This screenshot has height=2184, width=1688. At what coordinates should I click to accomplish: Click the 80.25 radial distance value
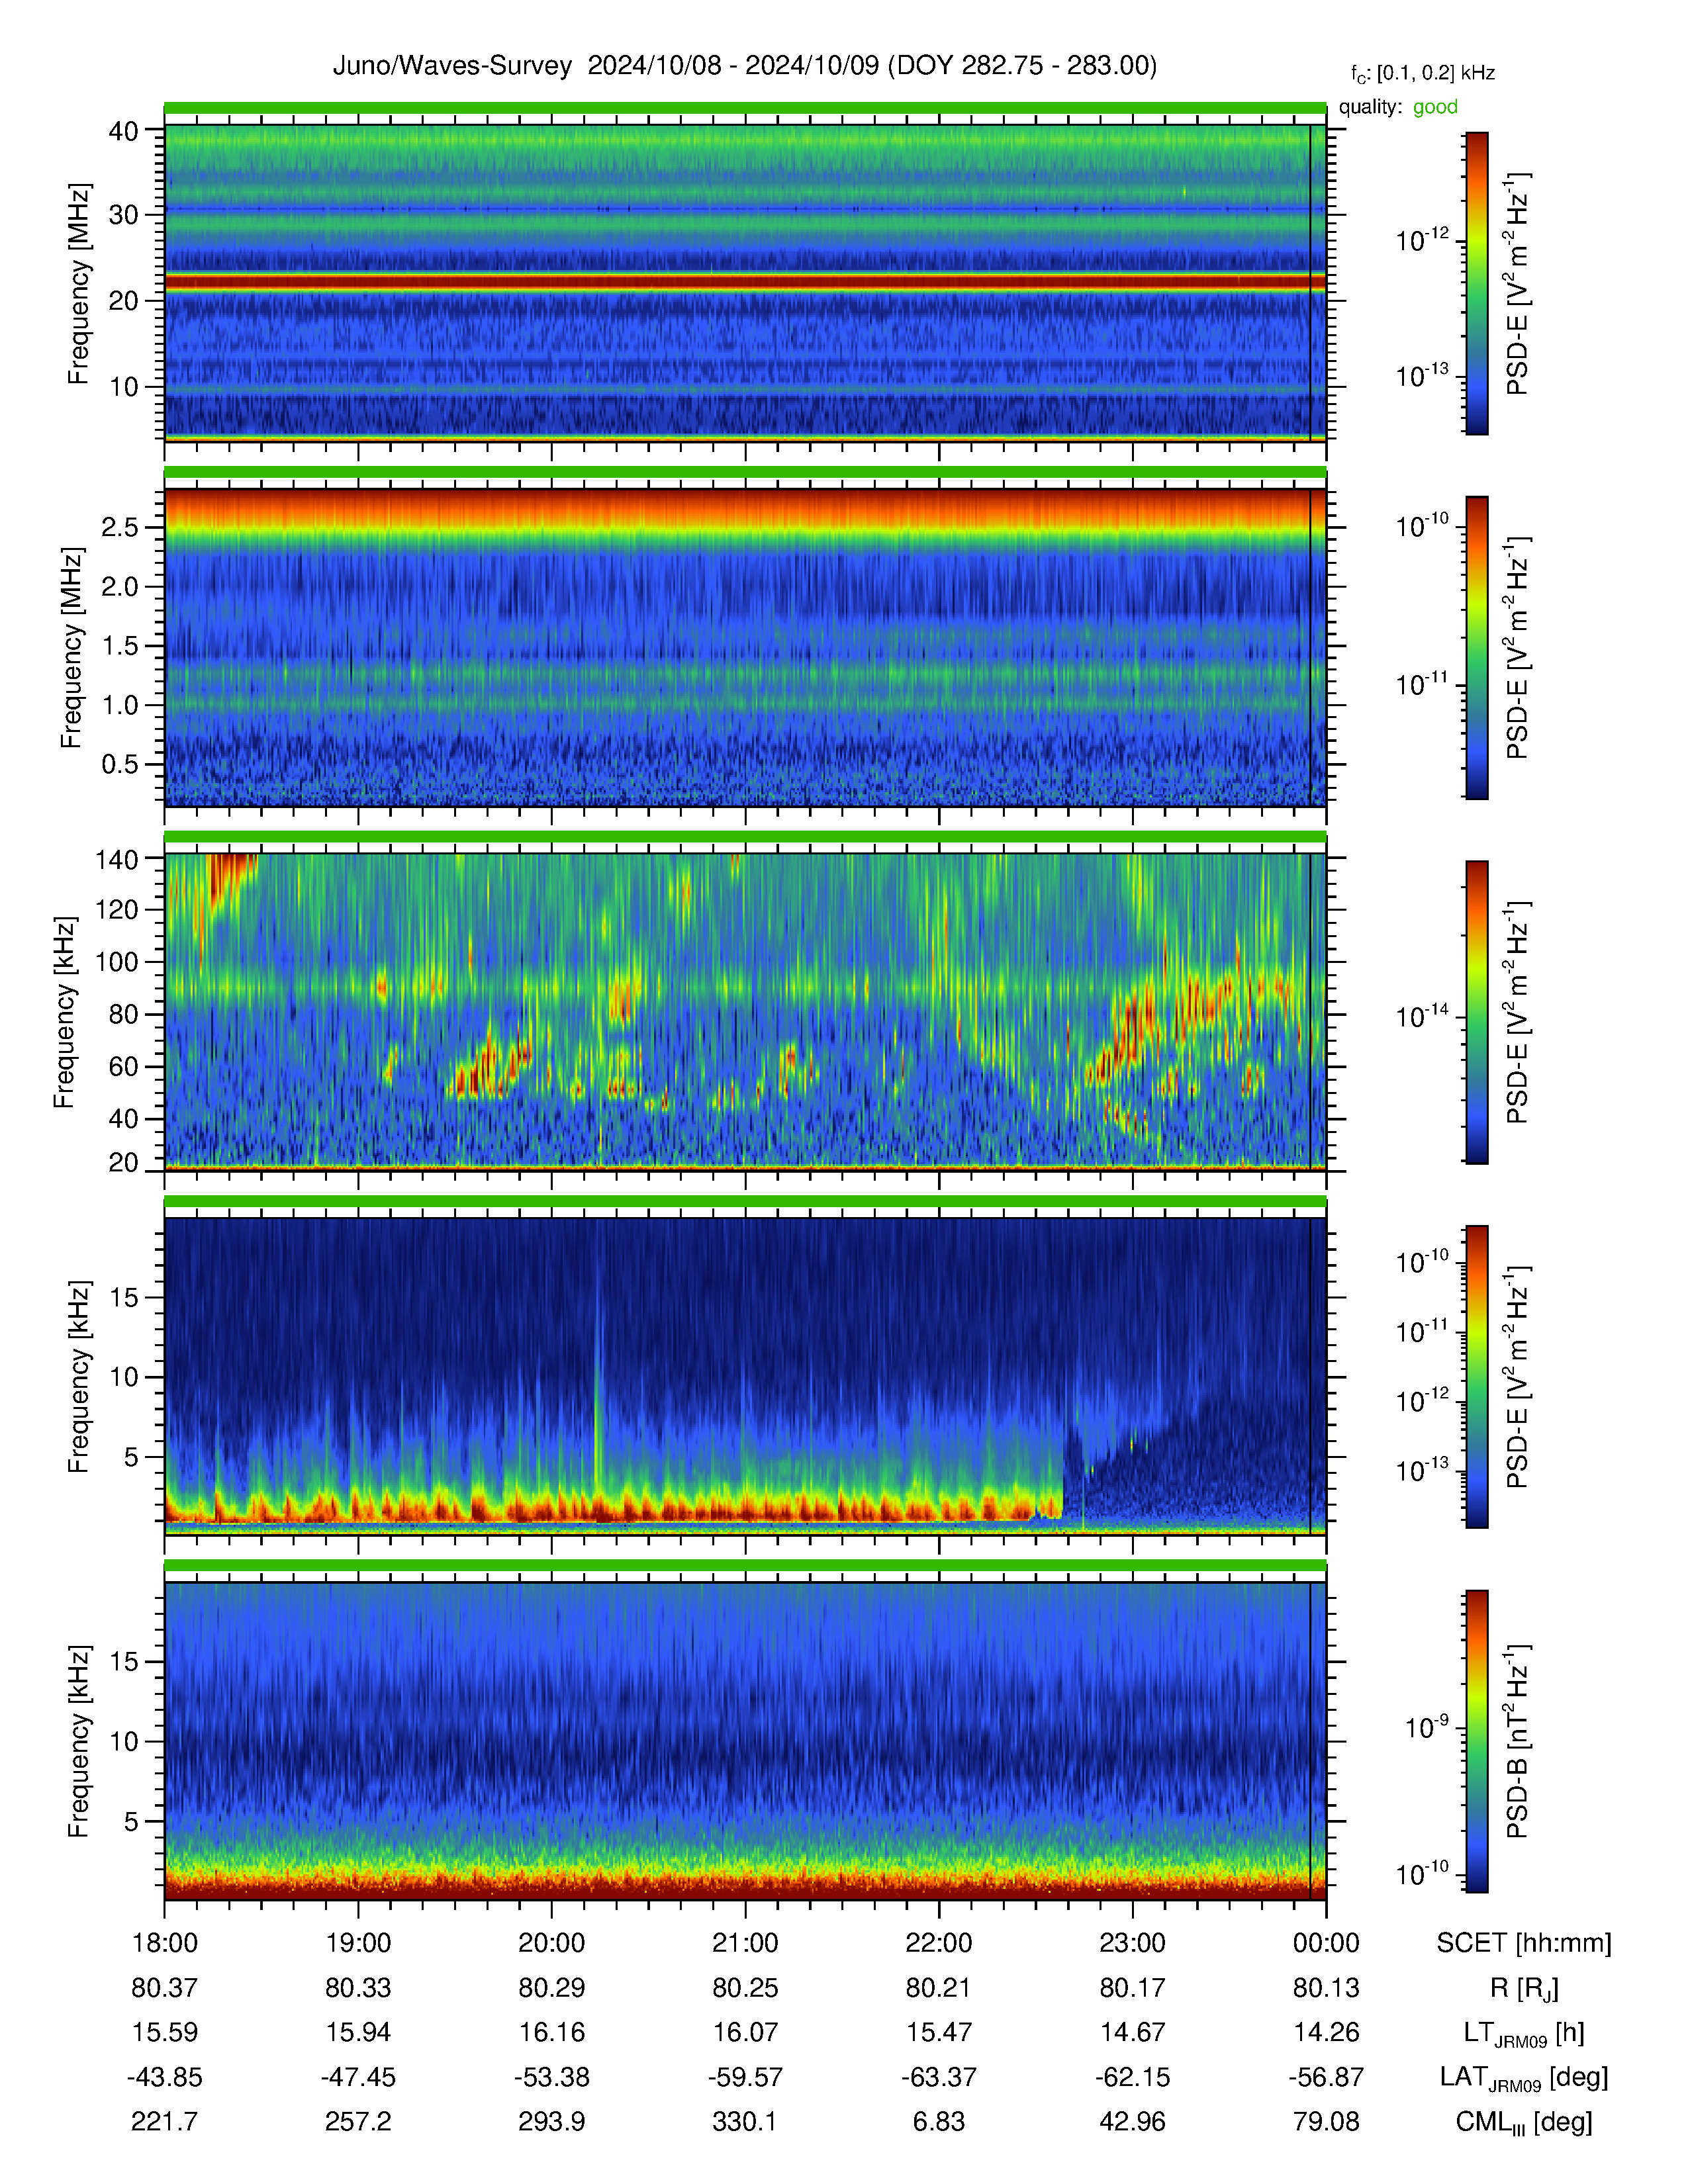[x=745, y=1988]
